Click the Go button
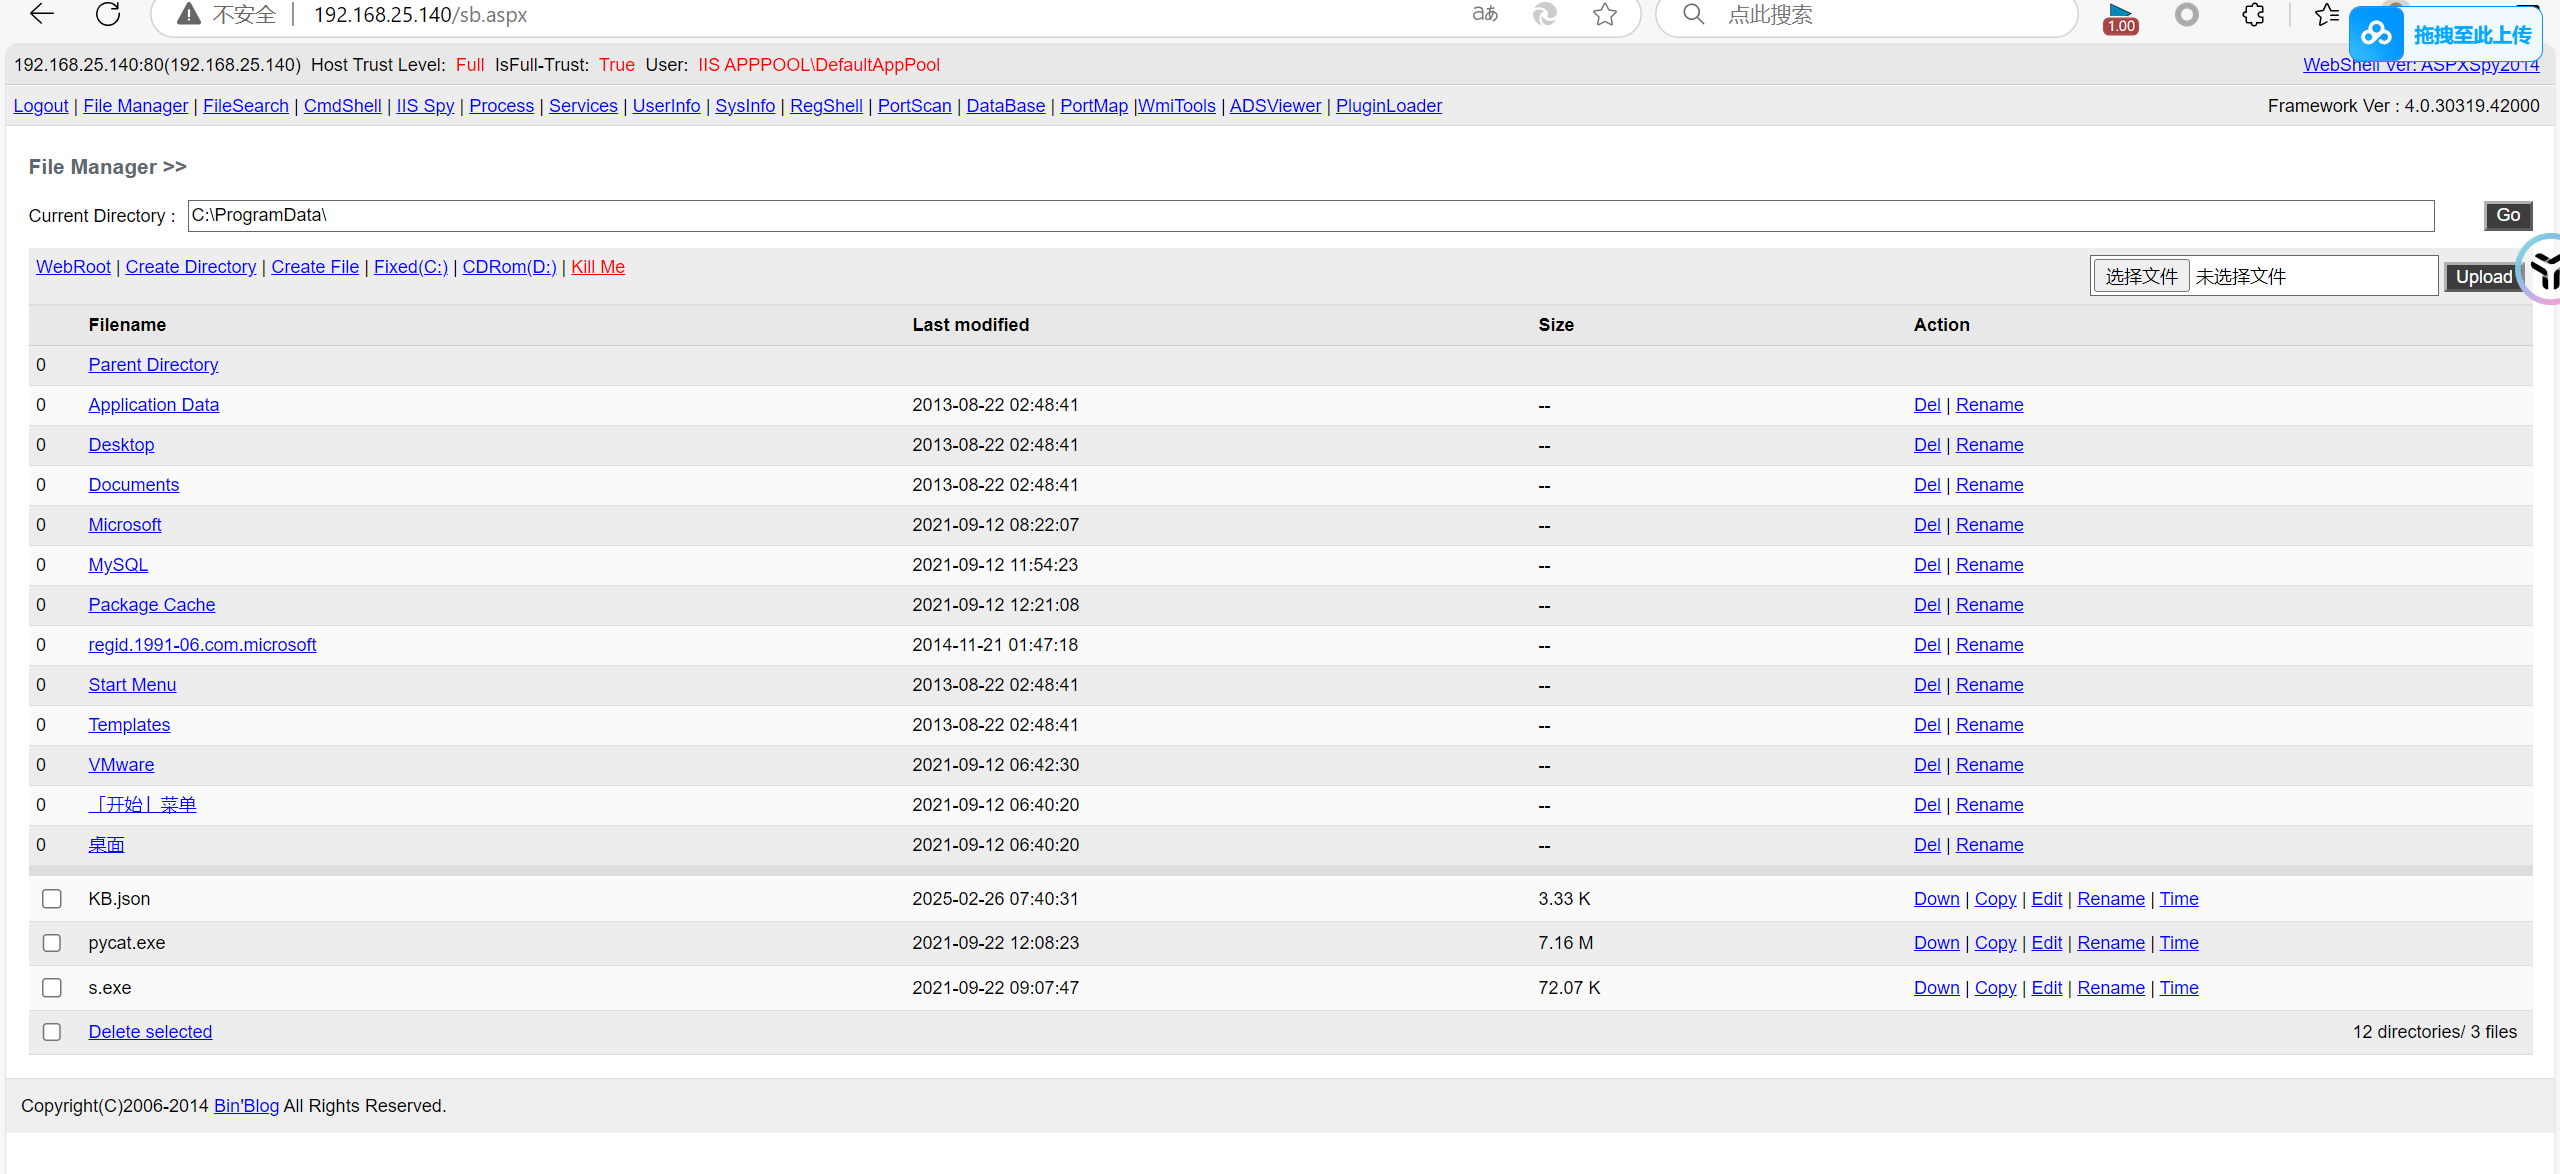Screen dimensions: 2560x1174 click(x=2507, y=216)
